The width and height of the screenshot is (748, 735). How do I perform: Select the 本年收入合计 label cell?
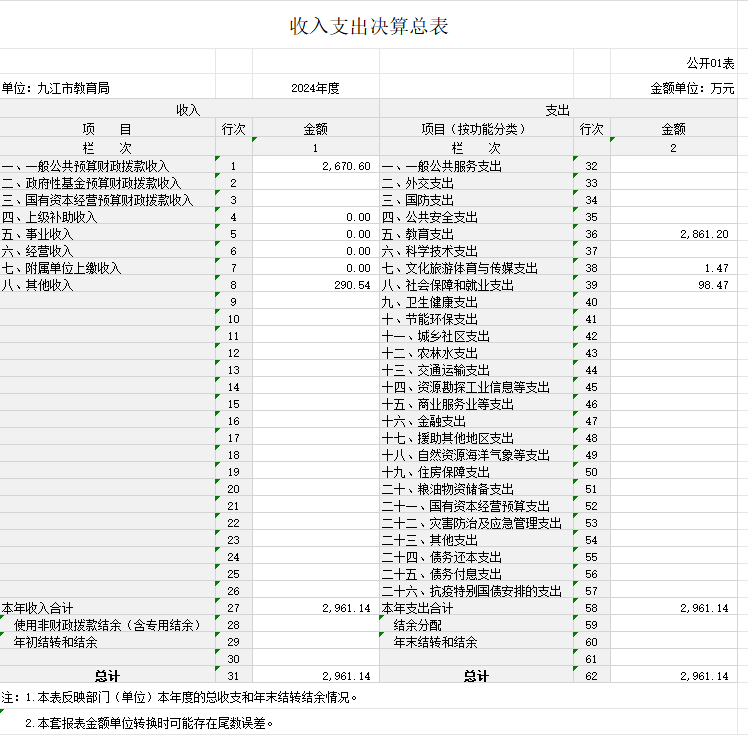point(38,608)
